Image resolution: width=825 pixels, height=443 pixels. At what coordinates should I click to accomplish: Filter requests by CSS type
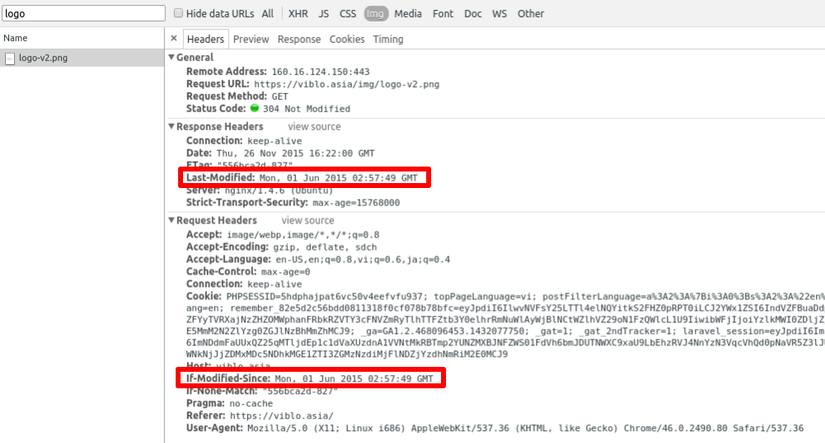348,14
